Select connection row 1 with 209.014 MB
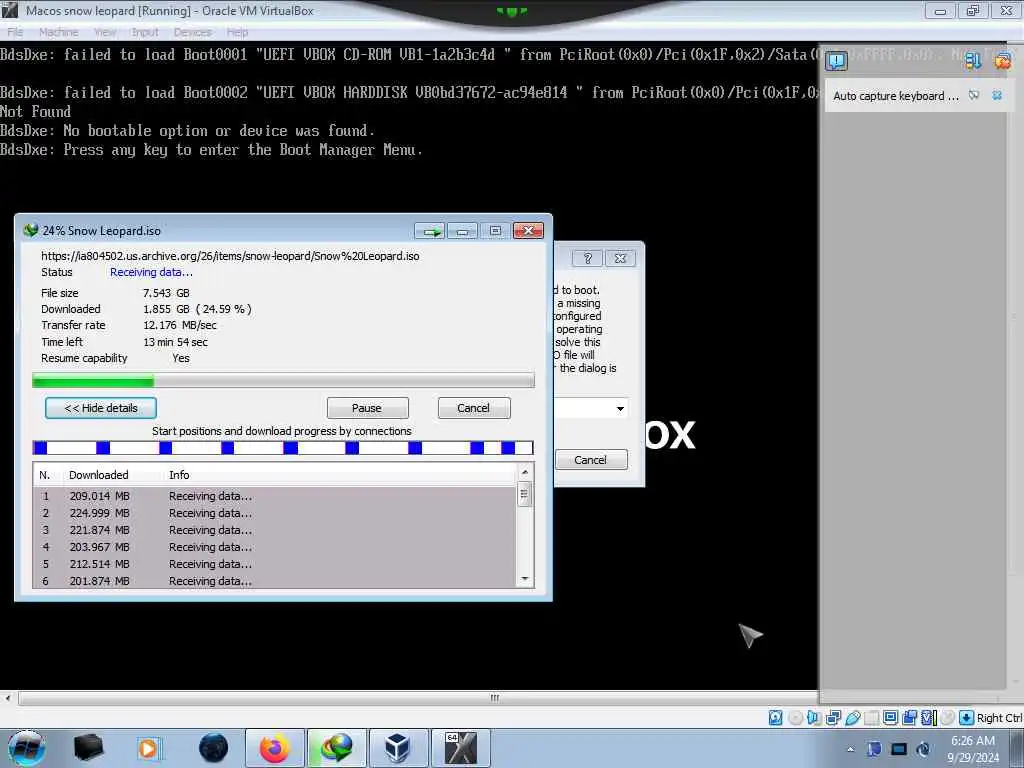1024x768 pixels. (275, 496)
